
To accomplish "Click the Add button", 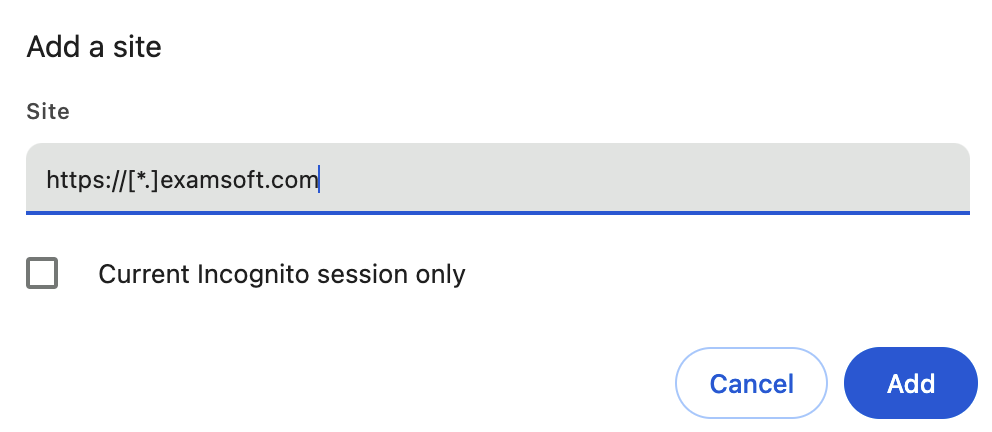I will pos(910,384).
